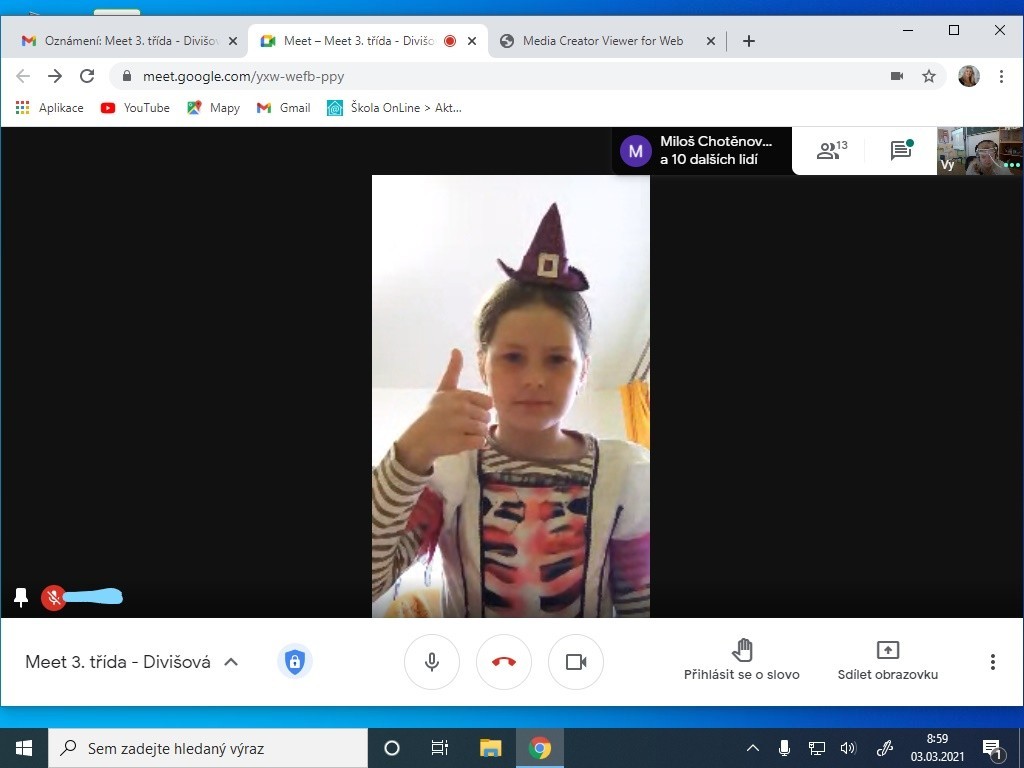Expand meeting details next to Divišová
Viewport: 1024px width, 768px height.
coord(231,661)
